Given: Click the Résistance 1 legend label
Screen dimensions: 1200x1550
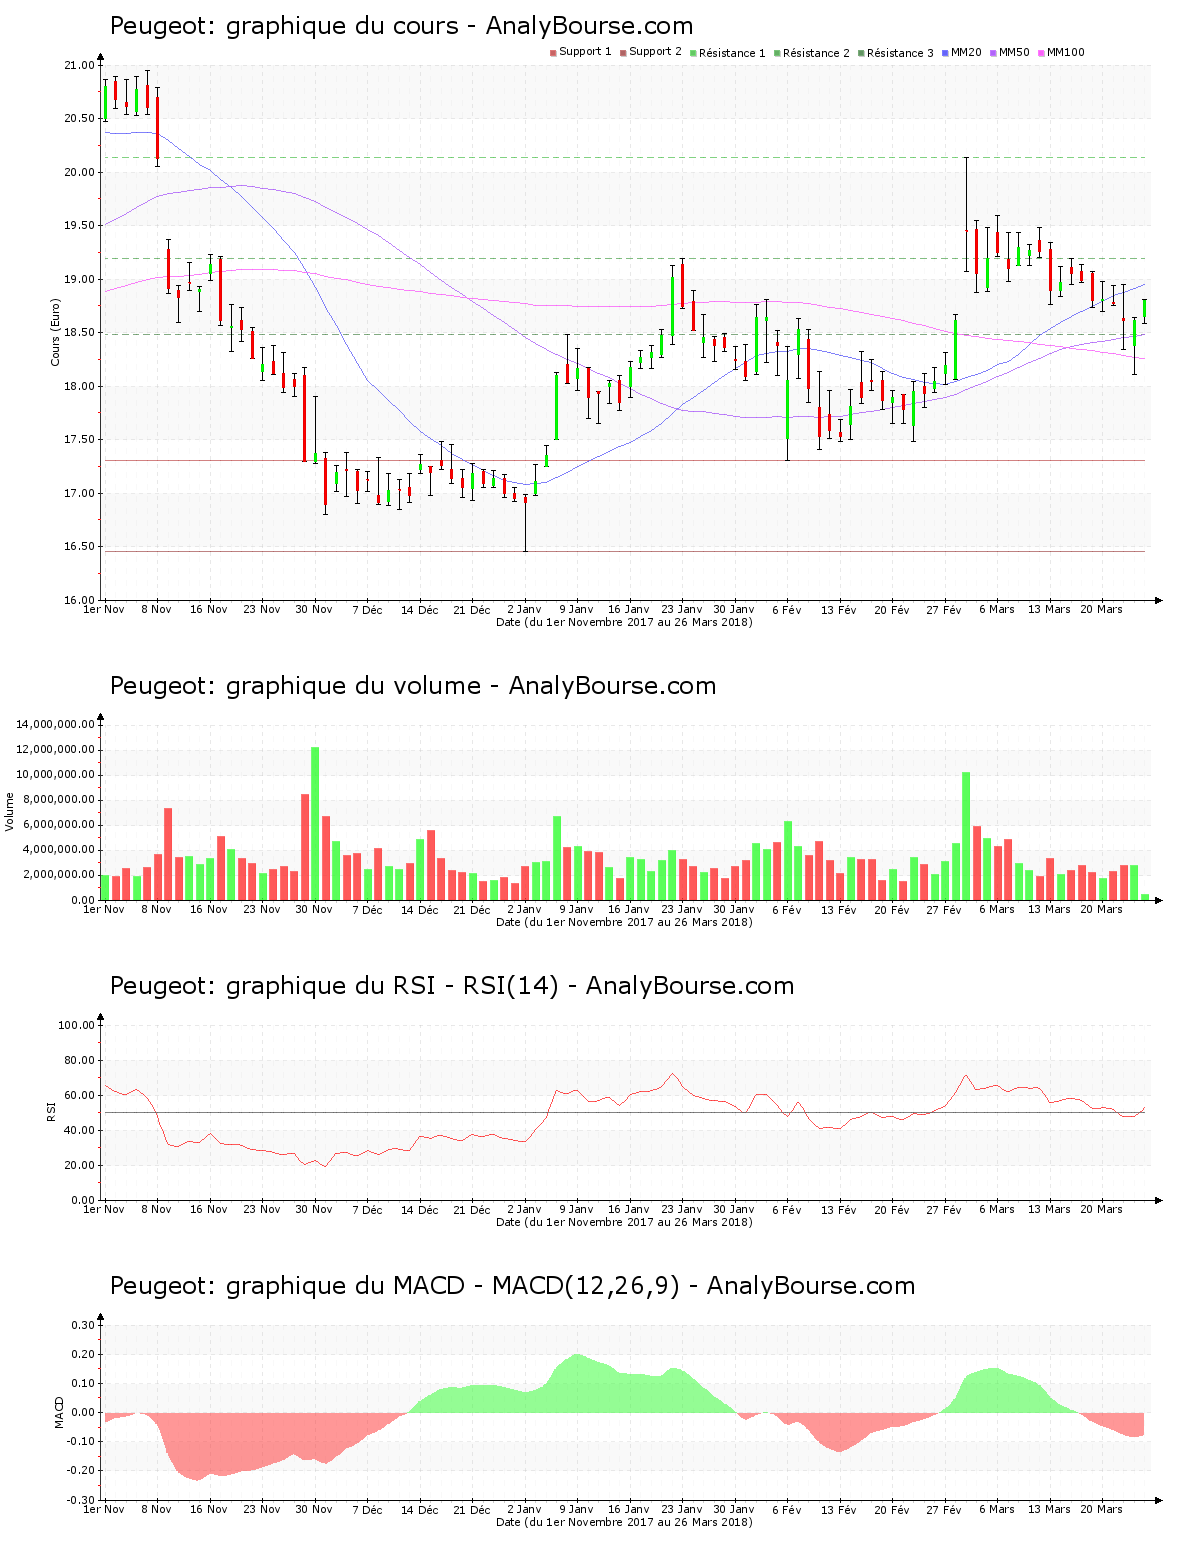Looking at the screenshot, I should (732, 53).
